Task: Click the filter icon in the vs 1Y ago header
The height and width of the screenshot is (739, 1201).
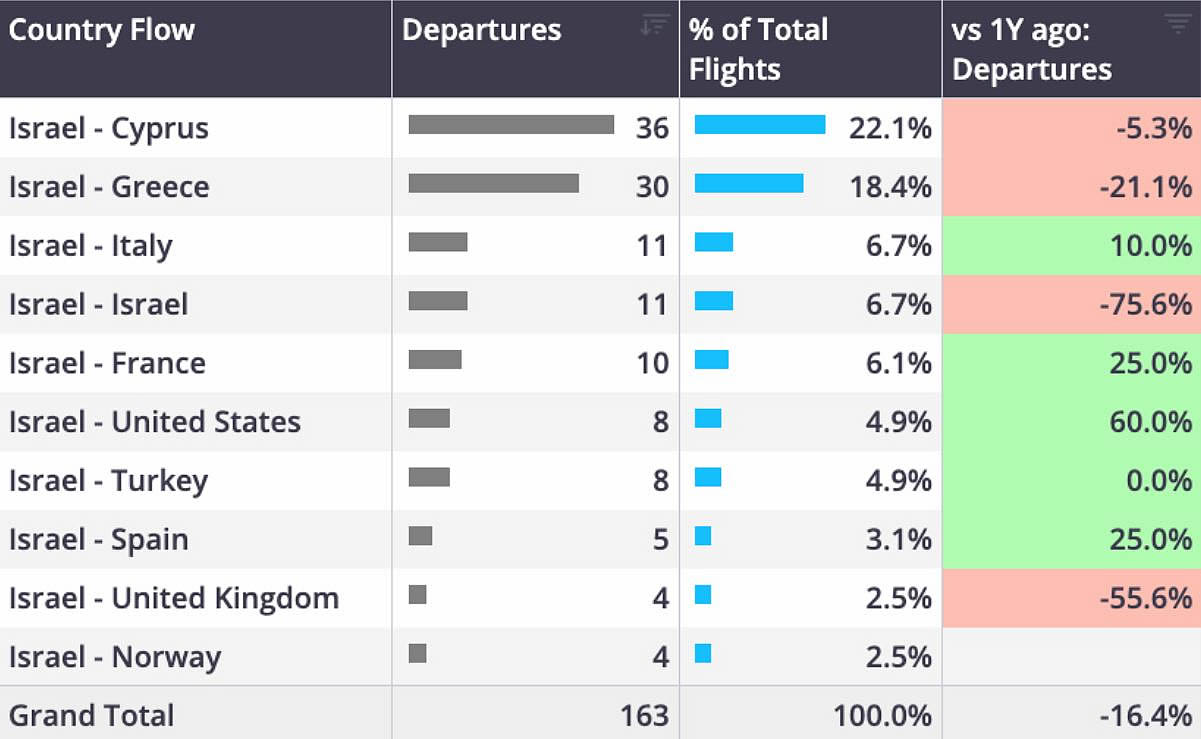Action: coord(1177,25)
